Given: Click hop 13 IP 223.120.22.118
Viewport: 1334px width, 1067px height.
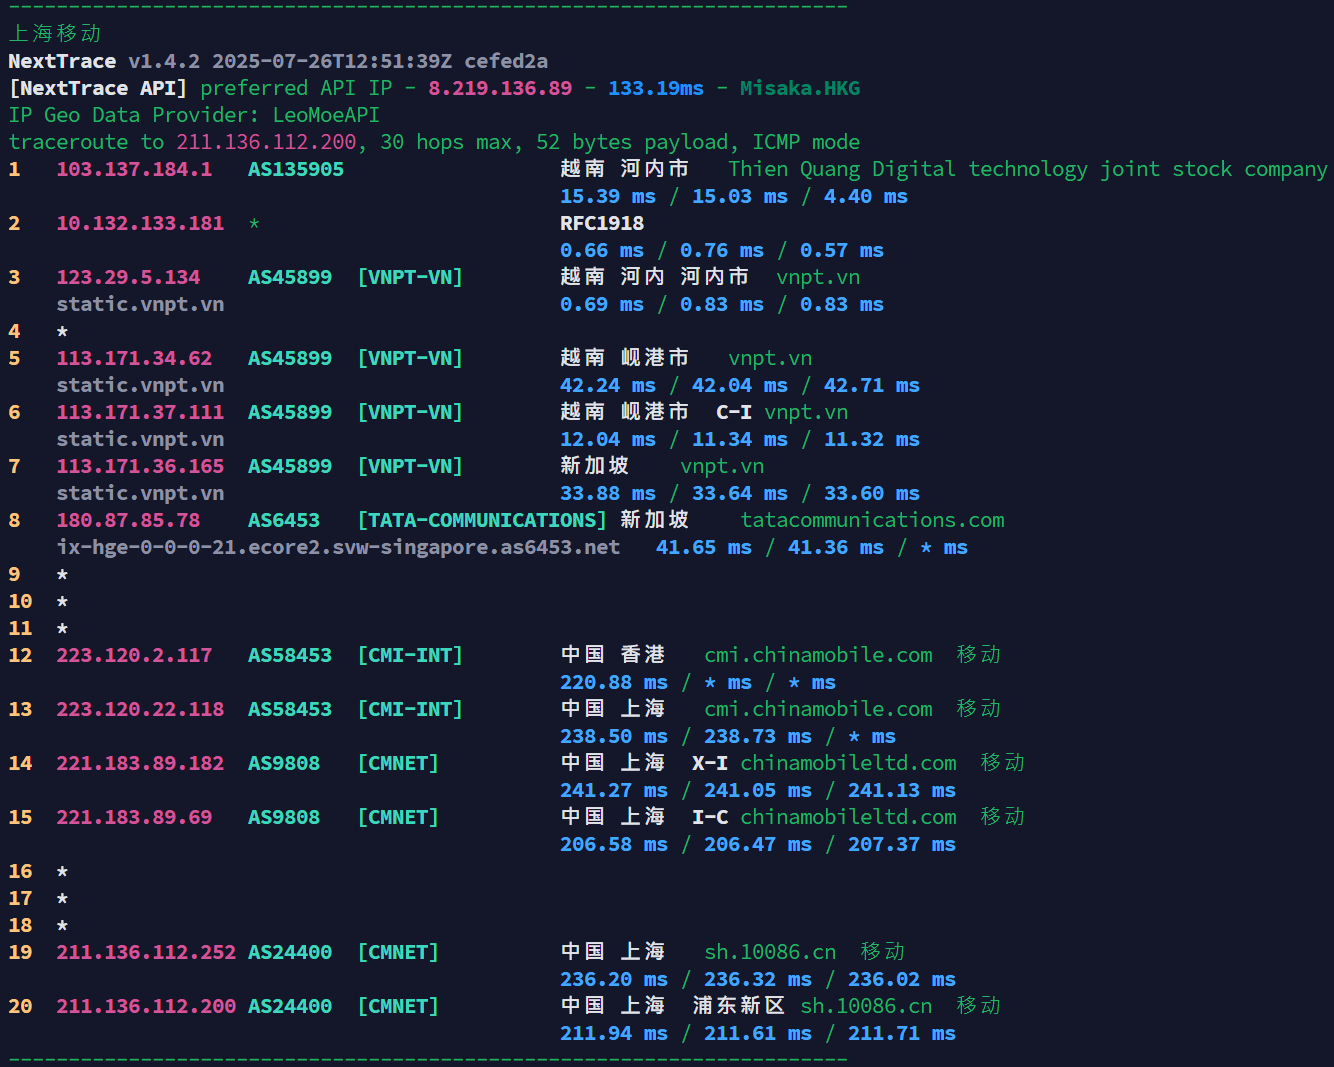Looking at the screenshot, I should pos(140,709).
